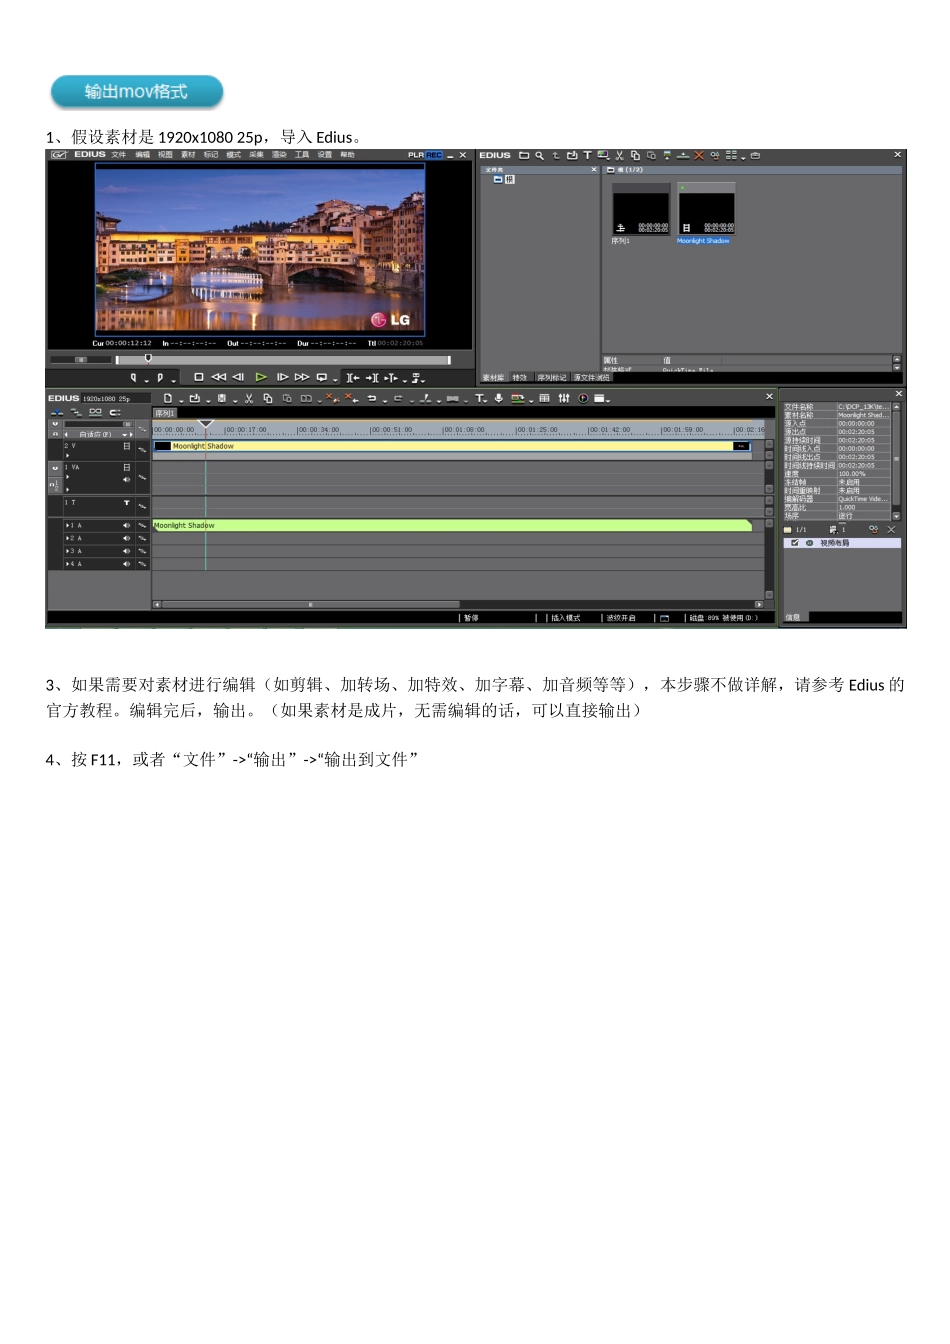Click the timeline ruler at 00:01:08:00
Viewport: 950px width, 1344px height.
464,430
